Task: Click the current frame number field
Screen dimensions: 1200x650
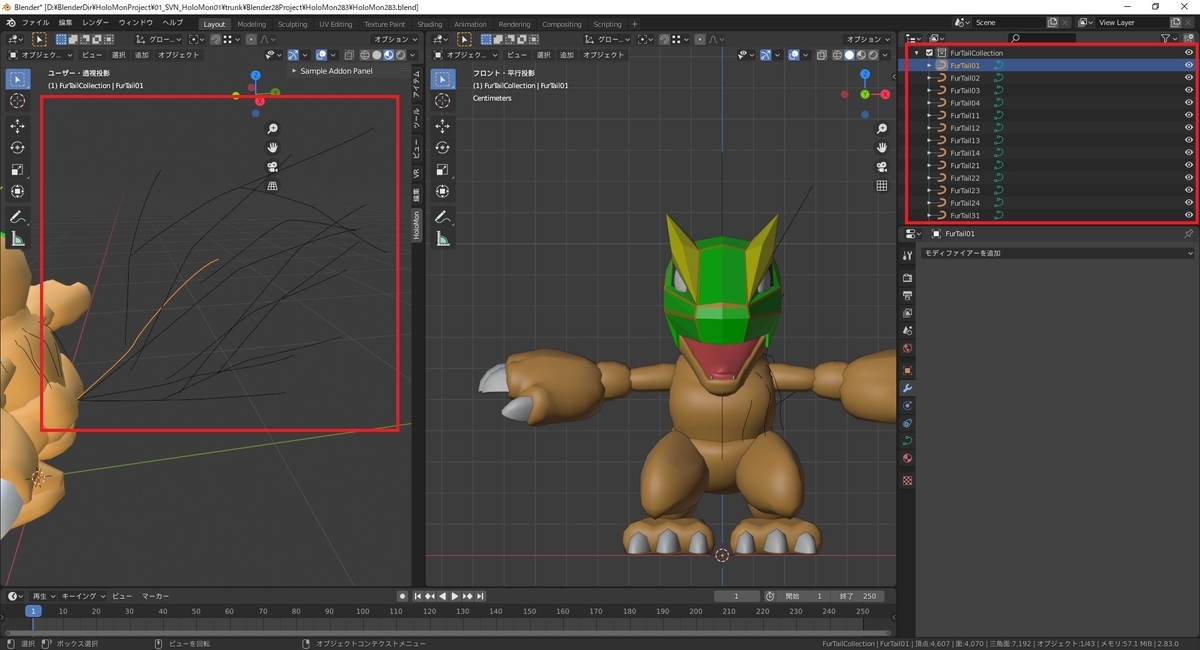Action: pyautogui.click(x=738, y=596)
